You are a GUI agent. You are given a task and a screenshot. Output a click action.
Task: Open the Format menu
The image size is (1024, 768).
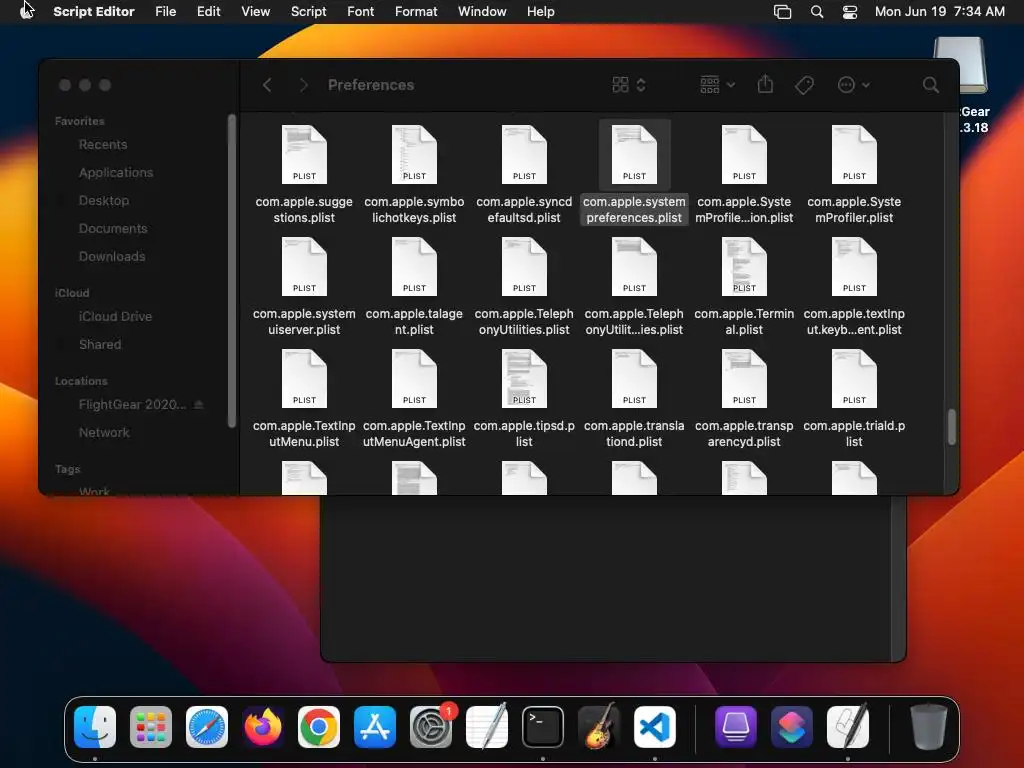click(x=416, y=11)
